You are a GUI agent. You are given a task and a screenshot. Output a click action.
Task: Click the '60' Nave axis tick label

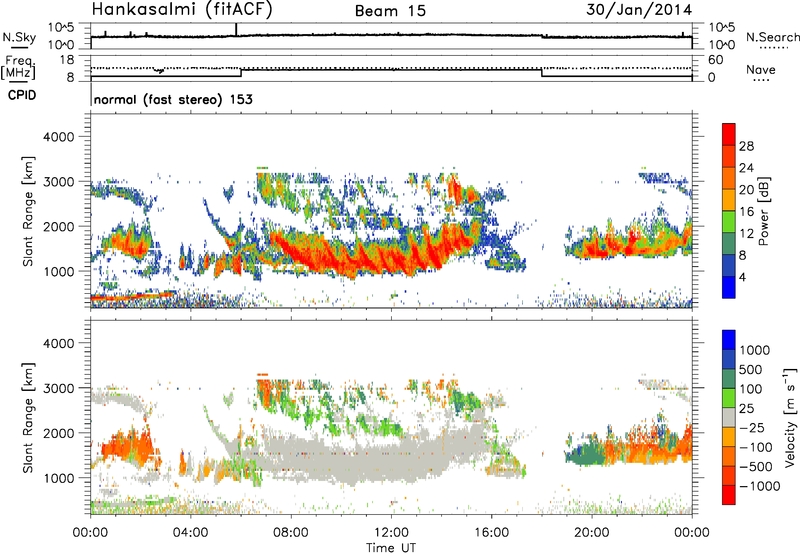point(715,60)
